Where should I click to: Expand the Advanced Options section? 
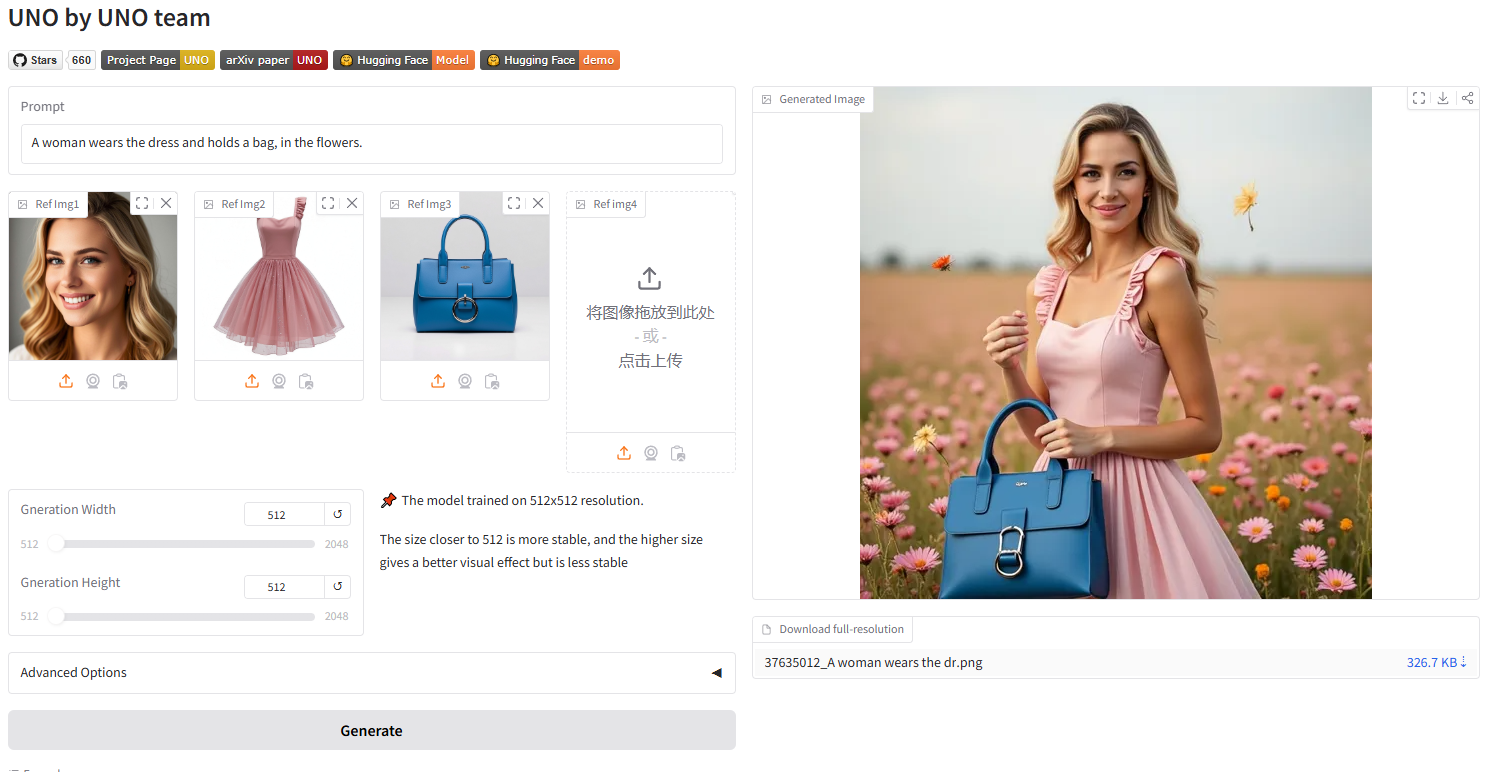coord(372,673)
